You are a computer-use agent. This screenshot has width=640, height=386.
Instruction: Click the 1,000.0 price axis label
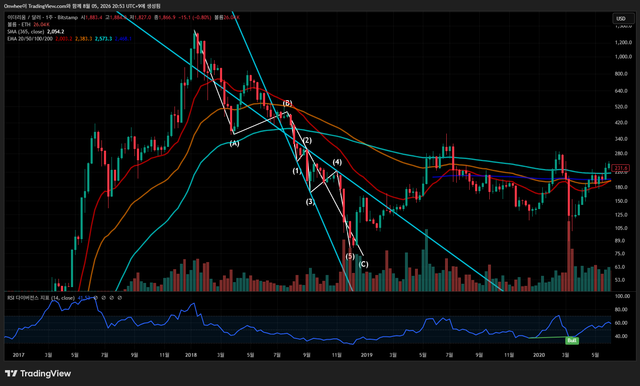pyautogui.click(x=623, y=57)
